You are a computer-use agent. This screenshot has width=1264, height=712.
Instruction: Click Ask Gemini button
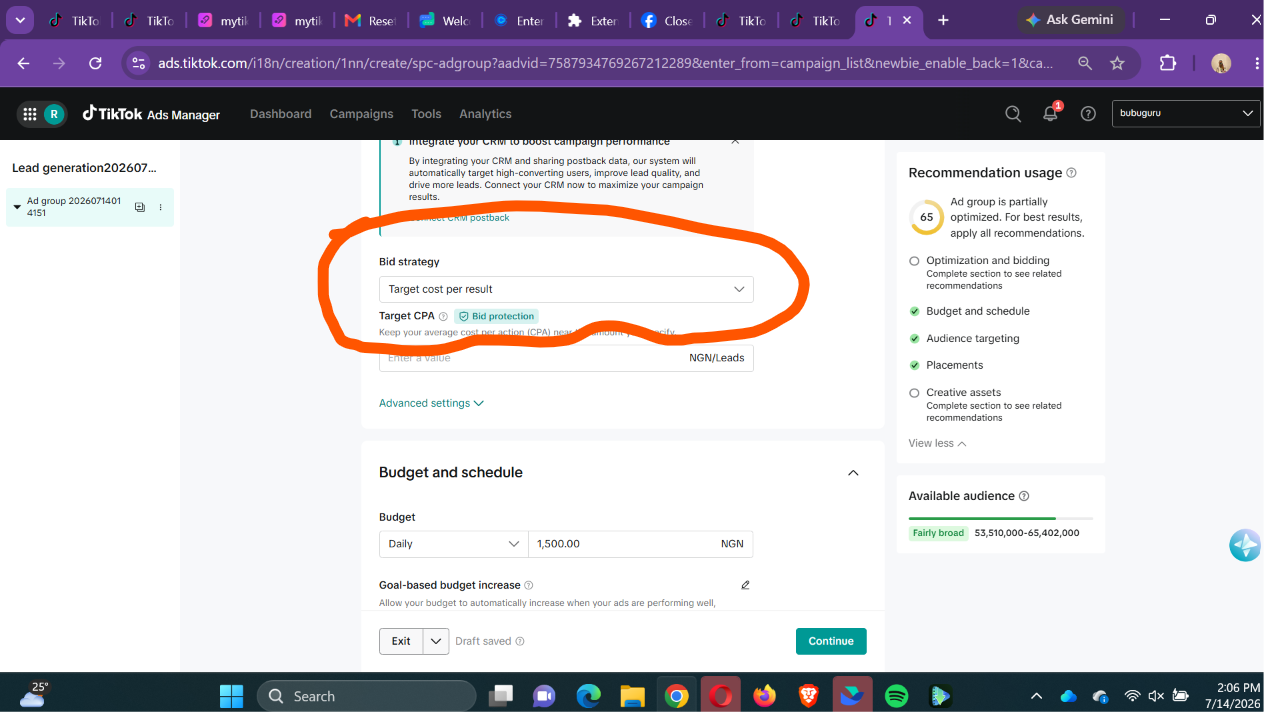click(x=1072, y=20)
